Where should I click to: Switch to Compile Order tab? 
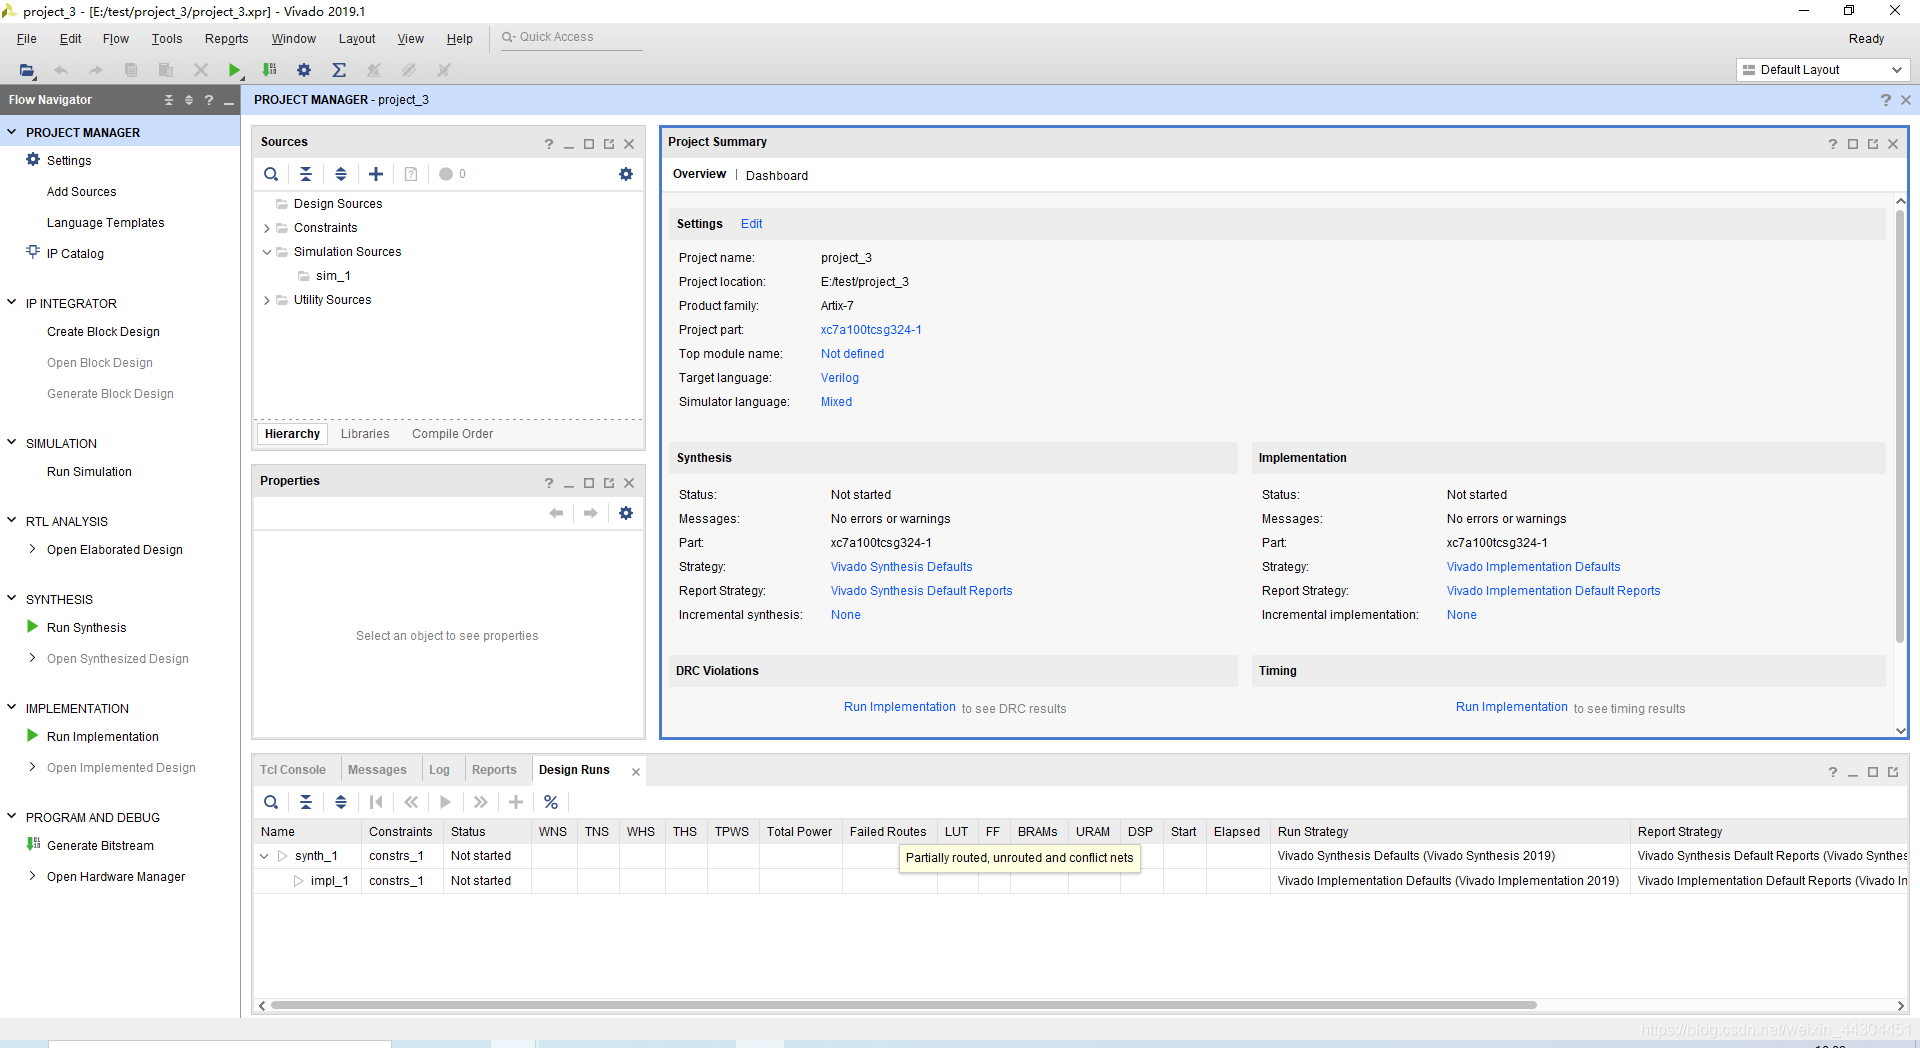point(452,434)
